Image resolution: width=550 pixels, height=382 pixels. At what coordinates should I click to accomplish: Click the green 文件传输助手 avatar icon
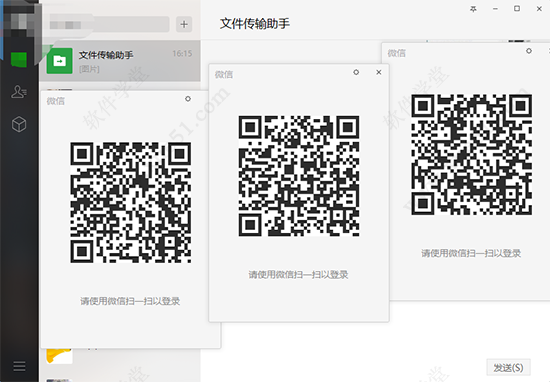[60, 61]
